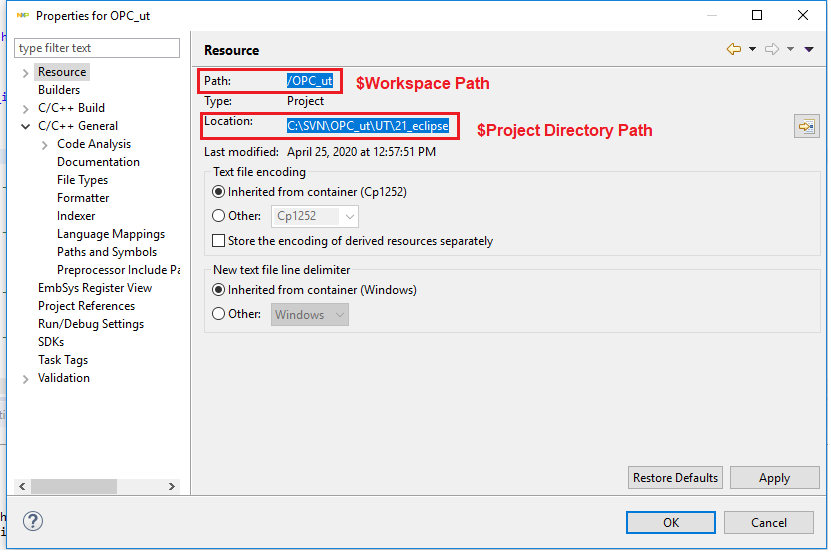The width and height of the screenshot is (831, 552).
Task: Select Other text file encoding radio
Action: pos(219,215)
